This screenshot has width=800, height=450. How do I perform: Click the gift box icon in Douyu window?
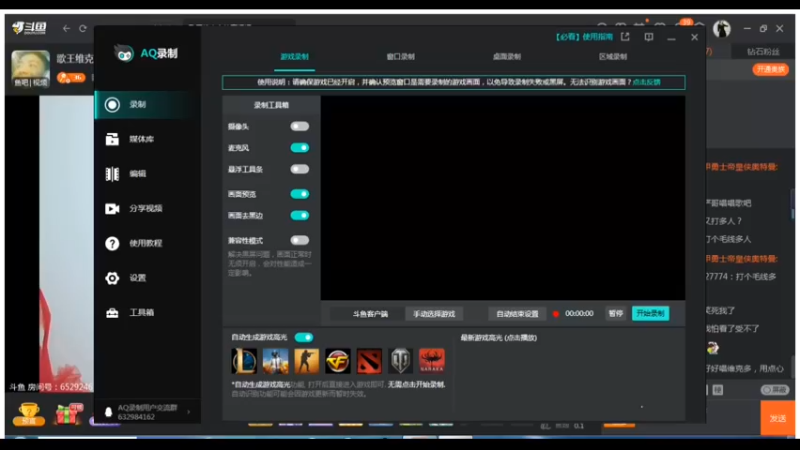[69, 414]
